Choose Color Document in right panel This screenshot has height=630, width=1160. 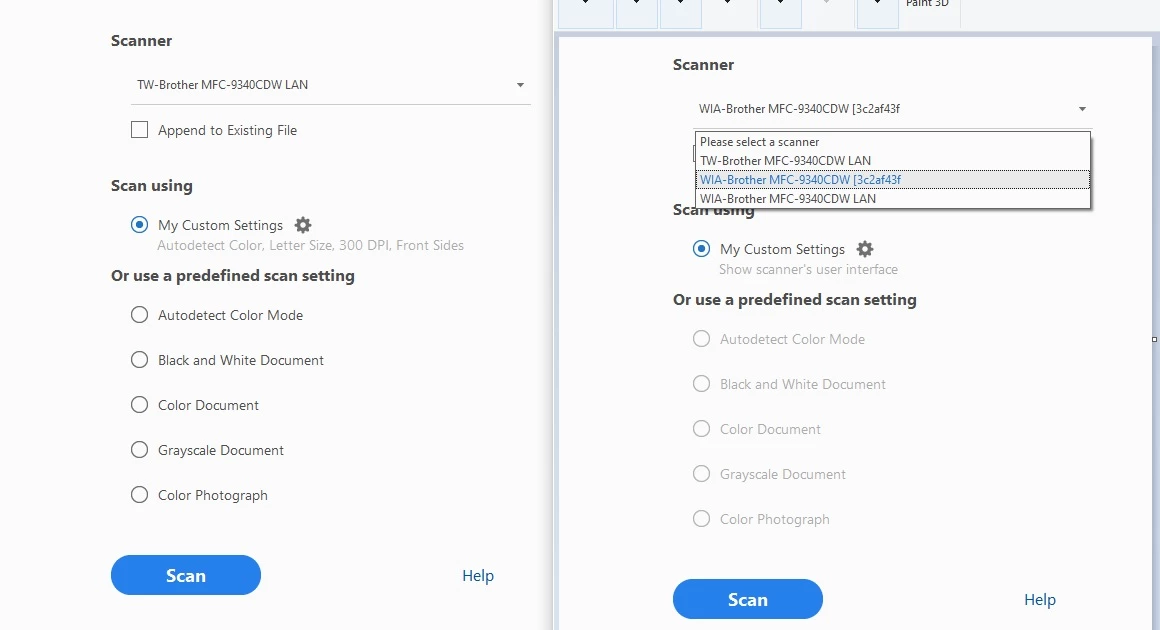pos(701,429)
